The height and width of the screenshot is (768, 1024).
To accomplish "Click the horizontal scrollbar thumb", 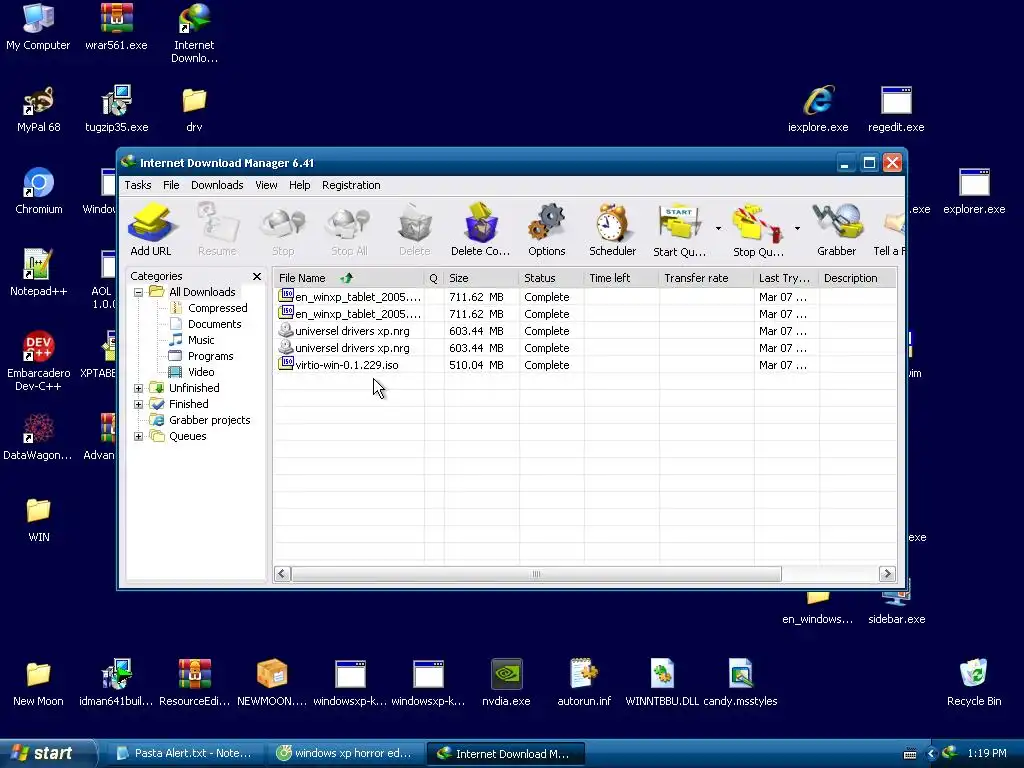I will point(536,574).
